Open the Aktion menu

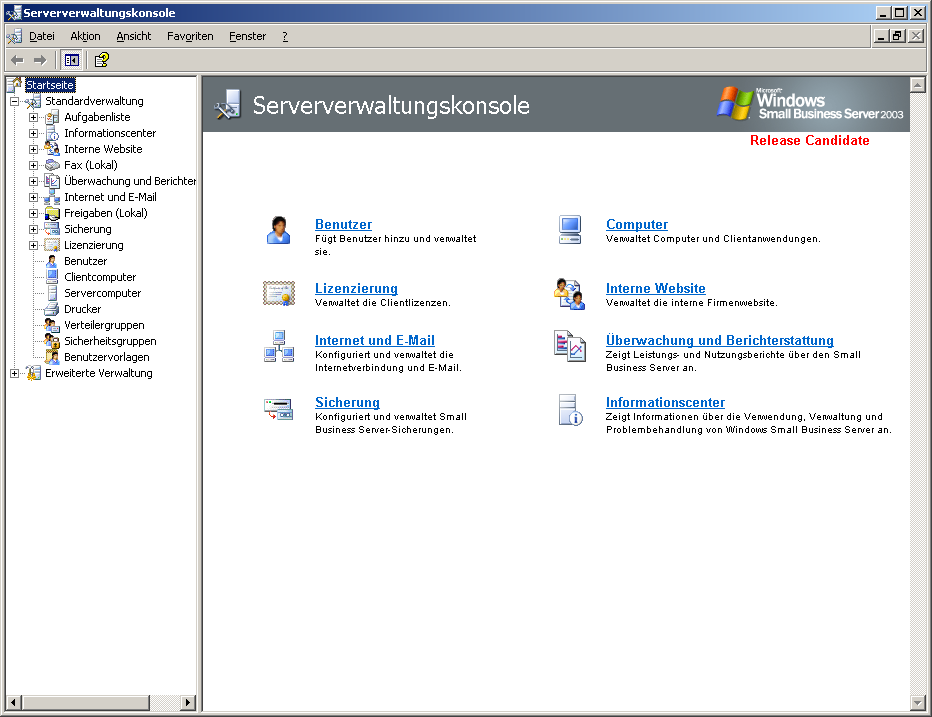coord(85,36)
